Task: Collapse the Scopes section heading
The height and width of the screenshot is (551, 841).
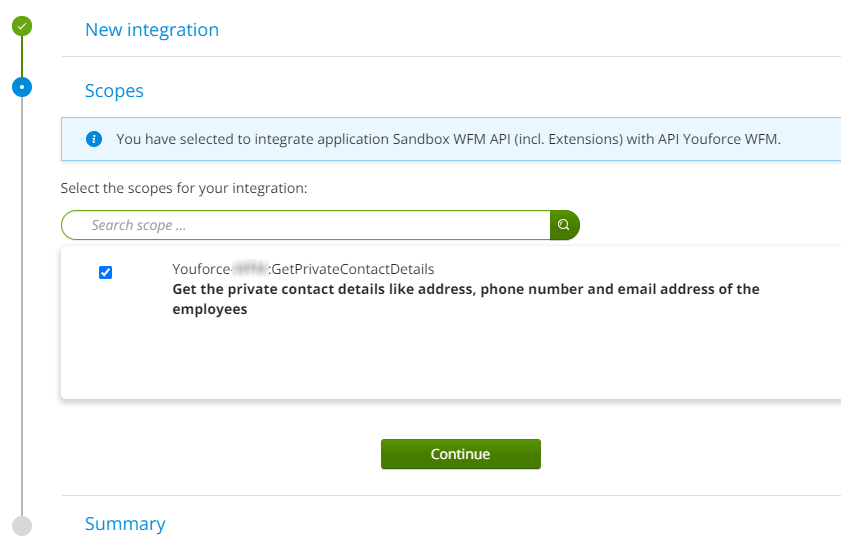Action: click(x=114, y=91)
